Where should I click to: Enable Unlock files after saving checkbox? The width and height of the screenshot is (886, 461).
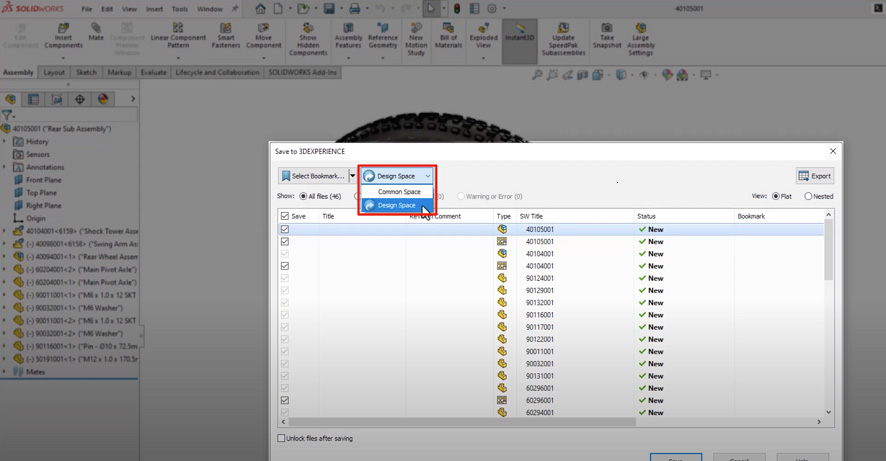(281, 438)
